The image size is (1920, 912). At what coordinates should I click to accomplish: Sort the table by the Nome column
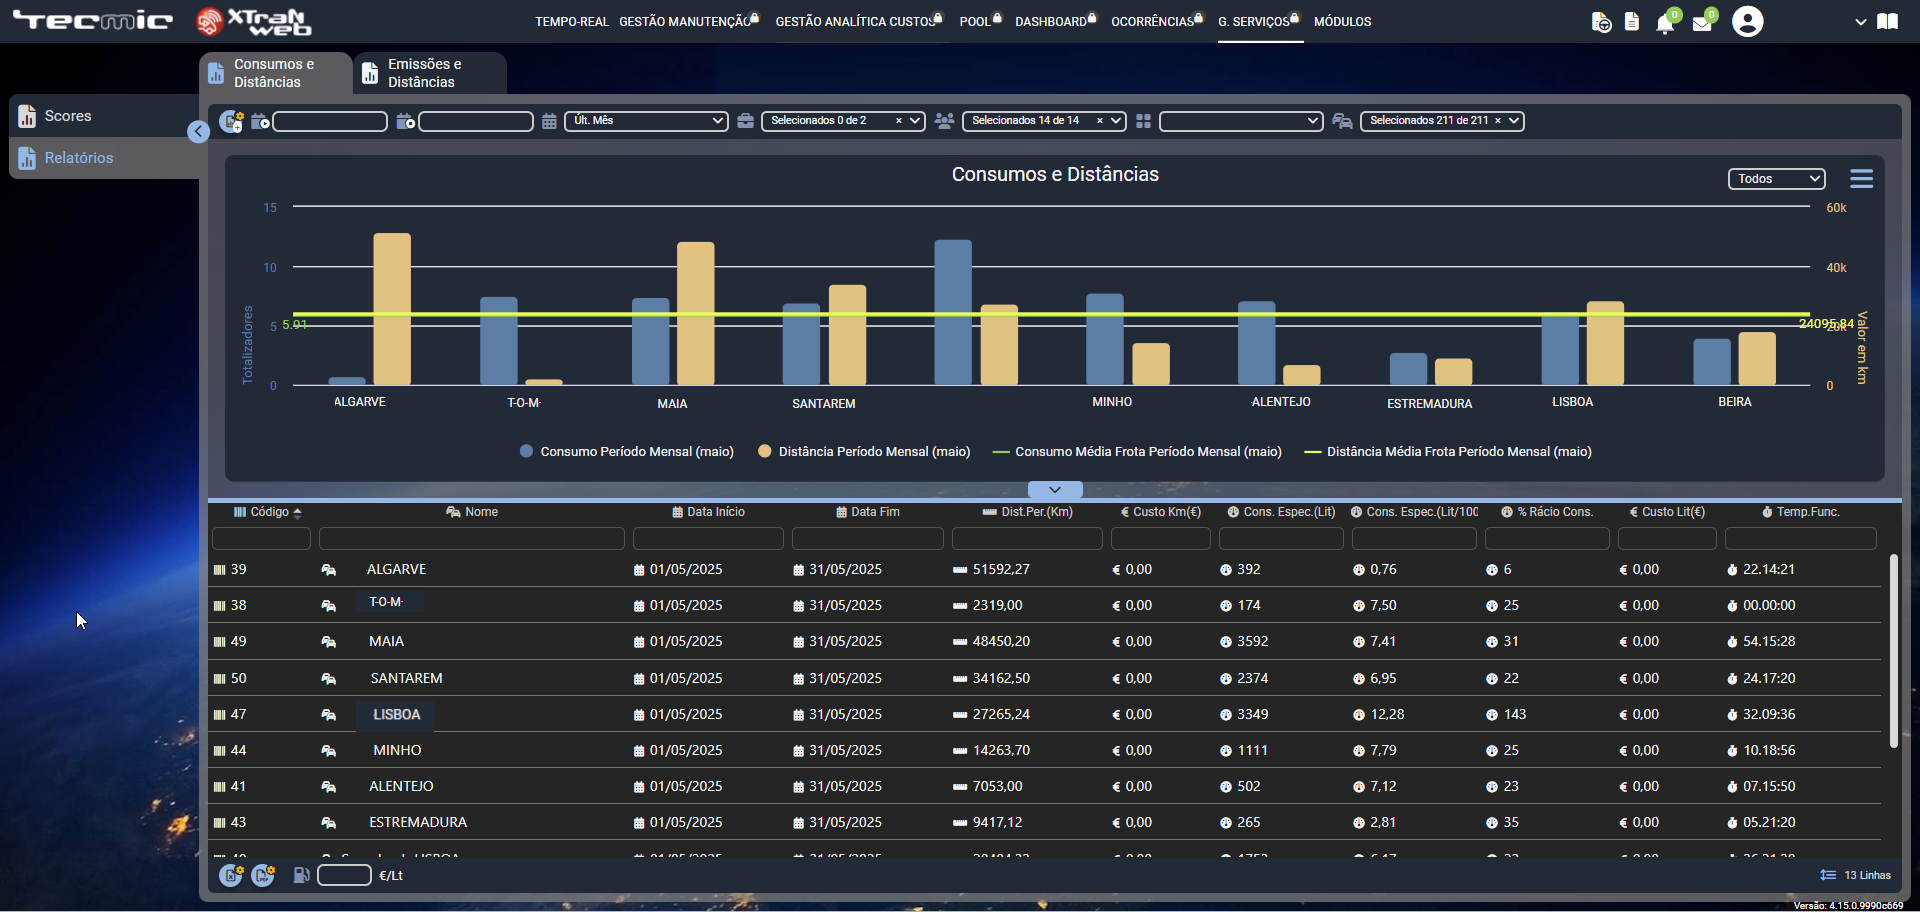click(x=472, y=512)
